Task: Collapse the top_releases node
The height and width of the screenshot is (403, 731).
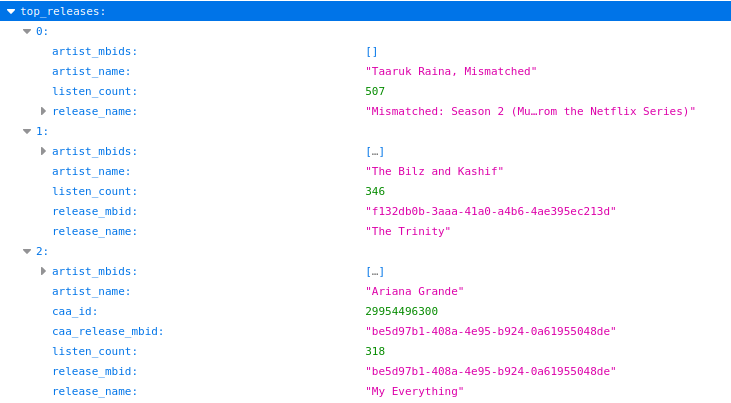Action: 11,11
